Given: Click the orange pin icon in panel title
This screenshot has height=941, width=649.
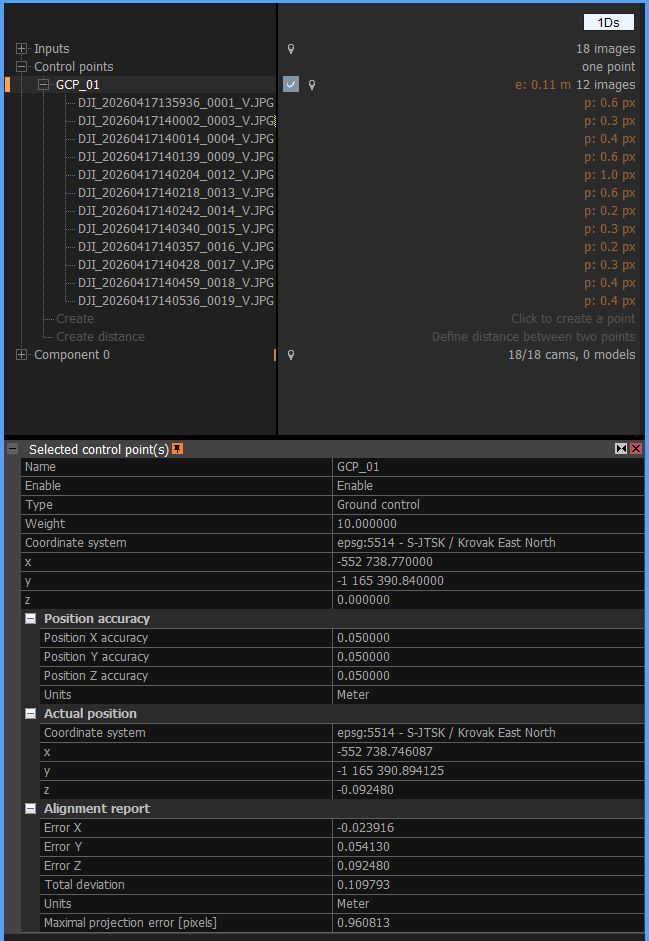Looking at the screenshot, I should tap(177, 448).
